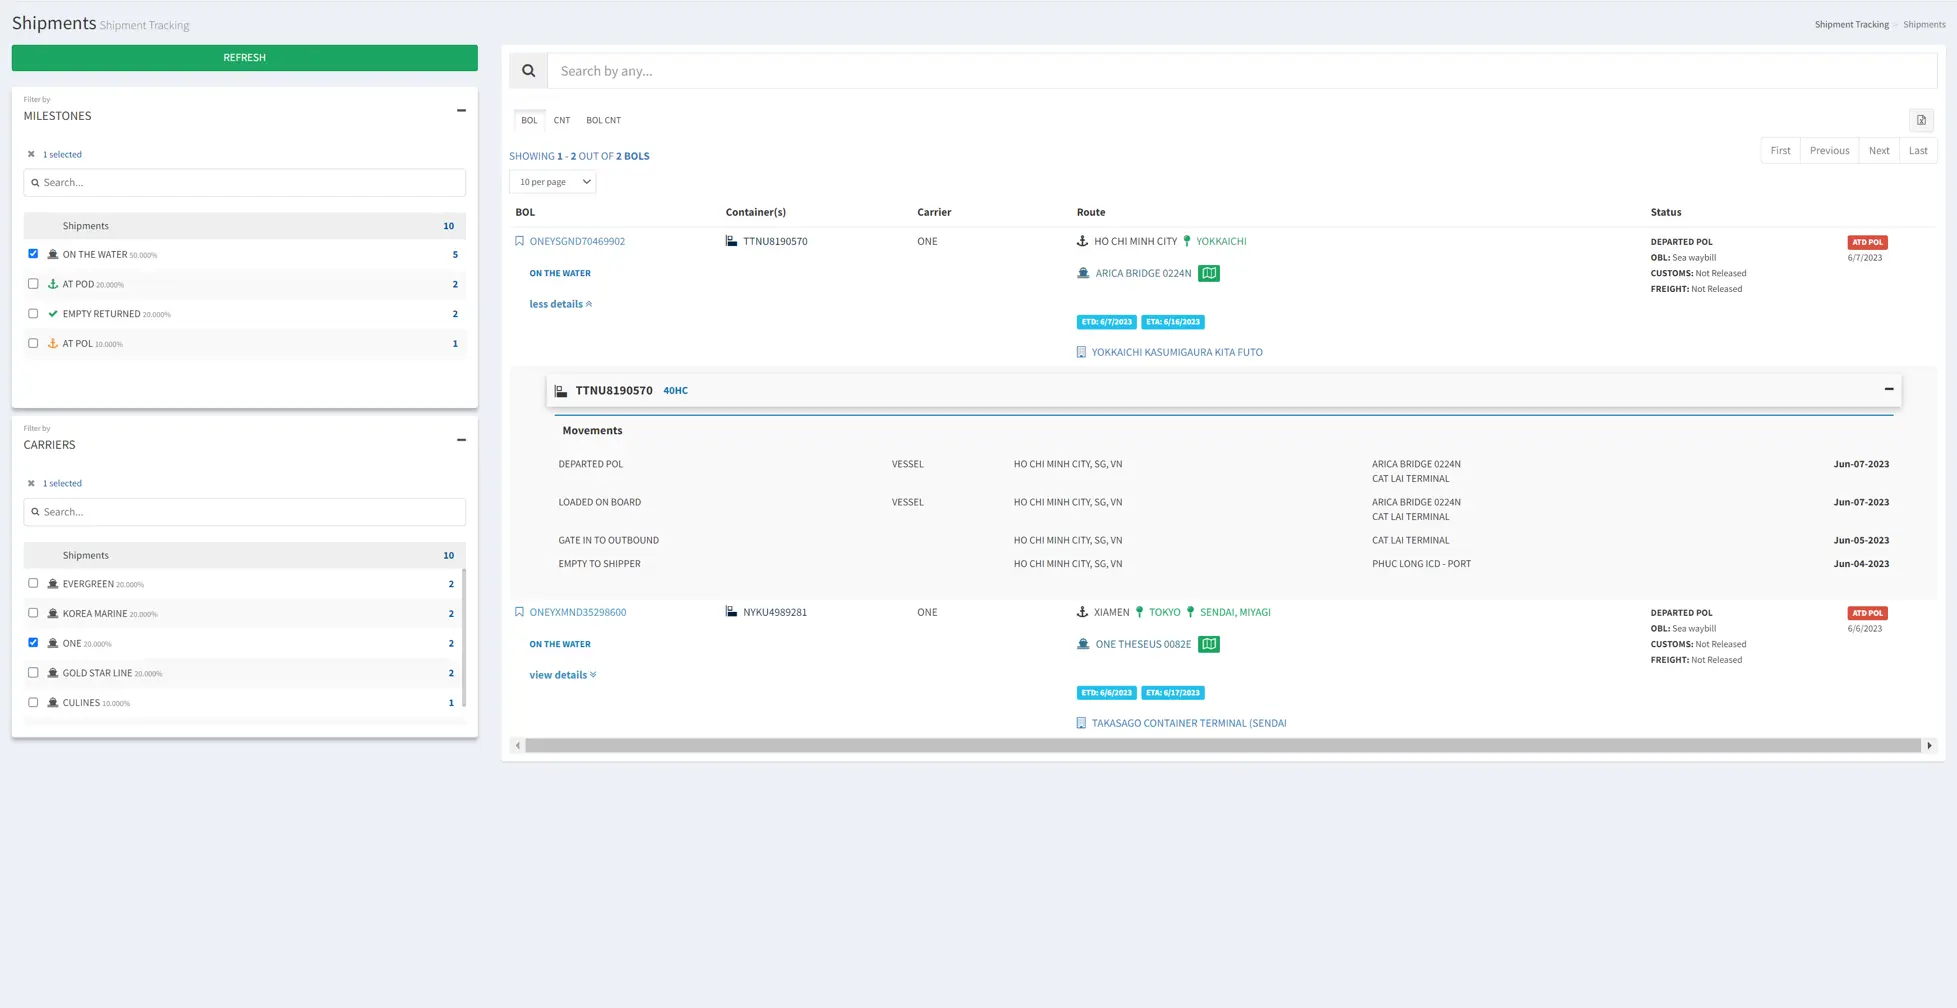The width and height of the screenshot is (1957, 1008).
Task: Expand view details for second shipment
Action: (x=562, y=675)
